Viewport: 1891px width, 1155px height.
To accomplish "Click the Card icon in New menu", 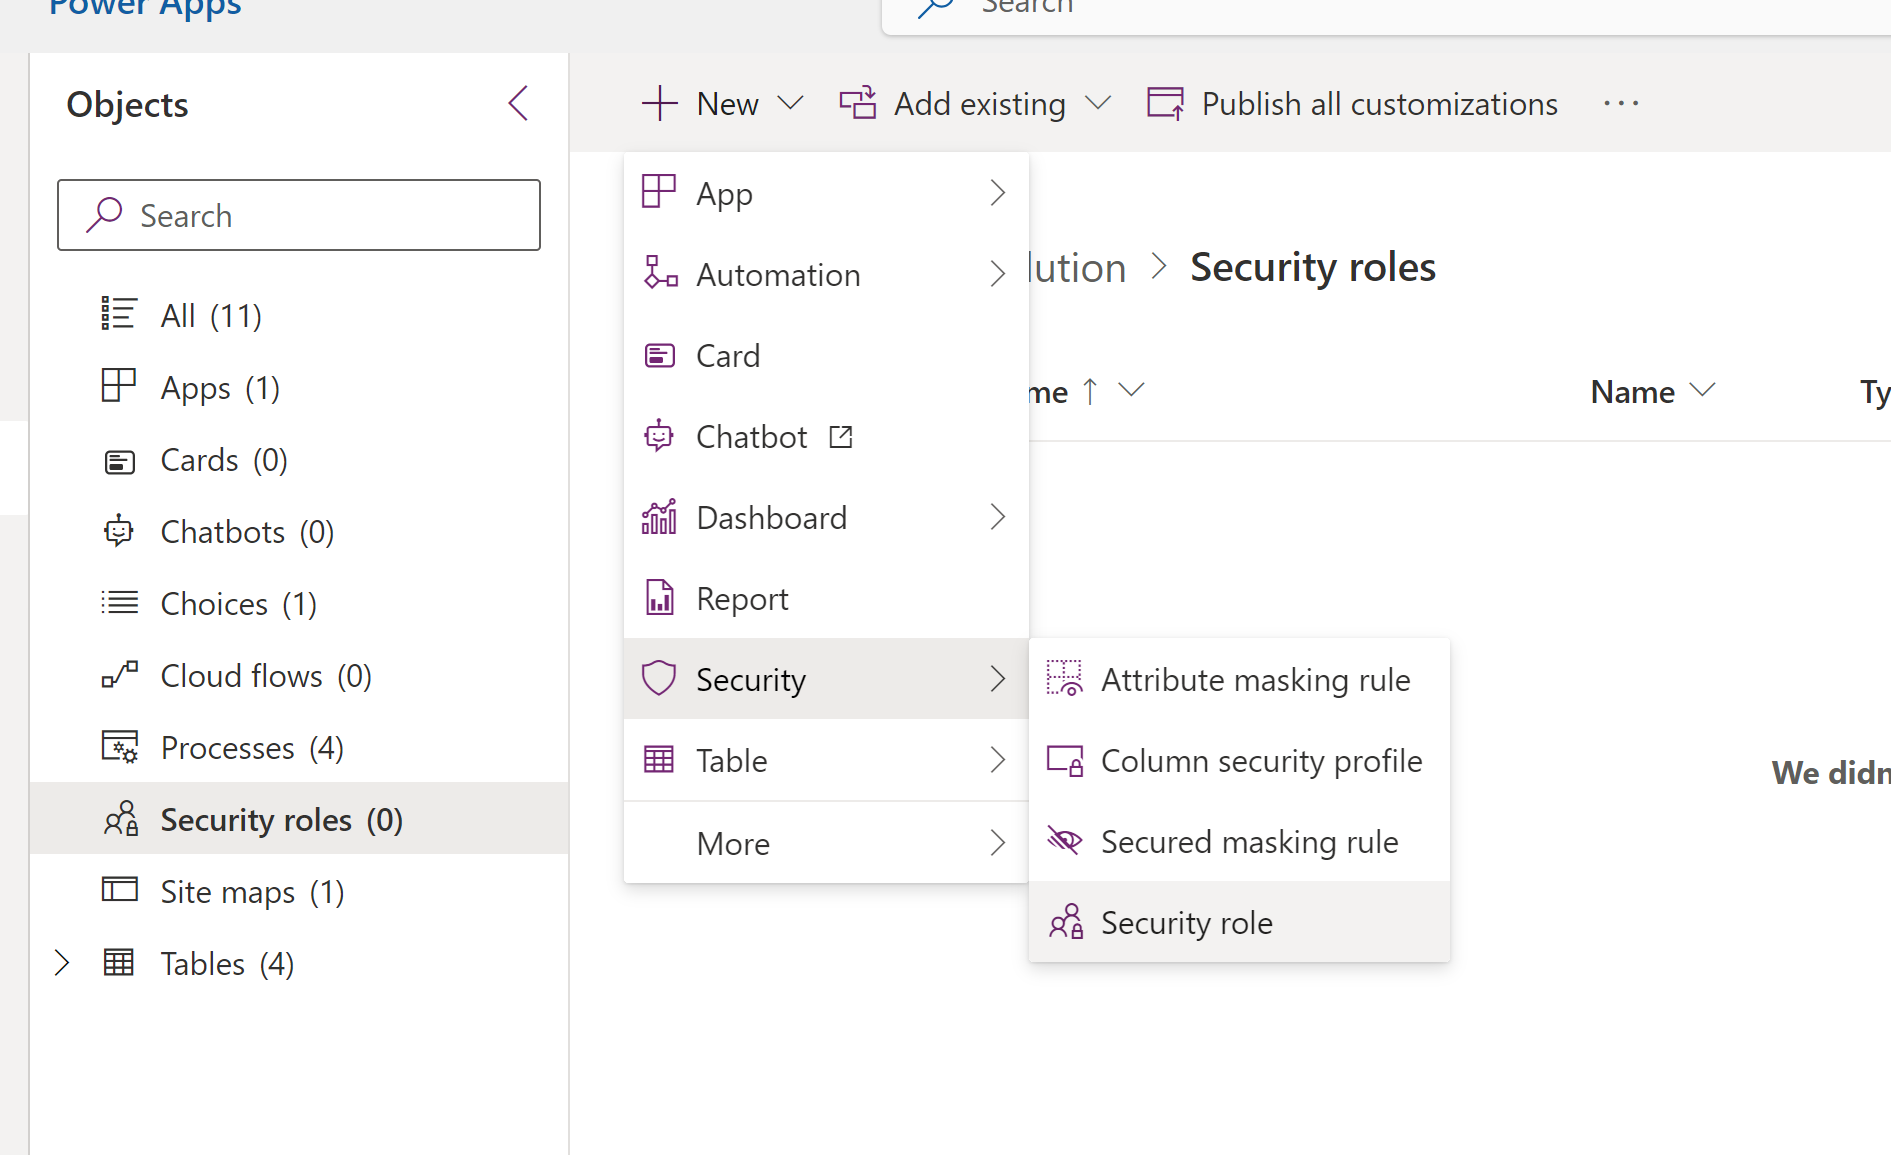I will 660,355.
